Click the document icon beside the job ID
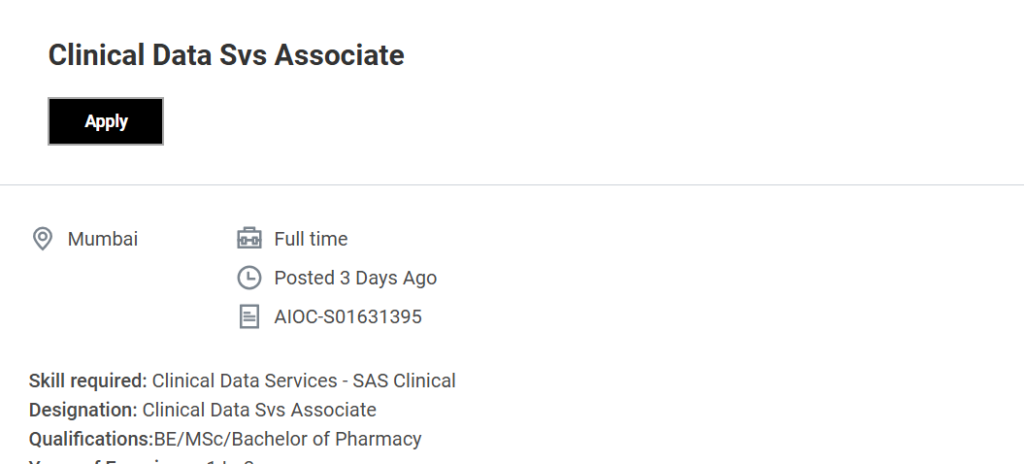 point(248,317)
